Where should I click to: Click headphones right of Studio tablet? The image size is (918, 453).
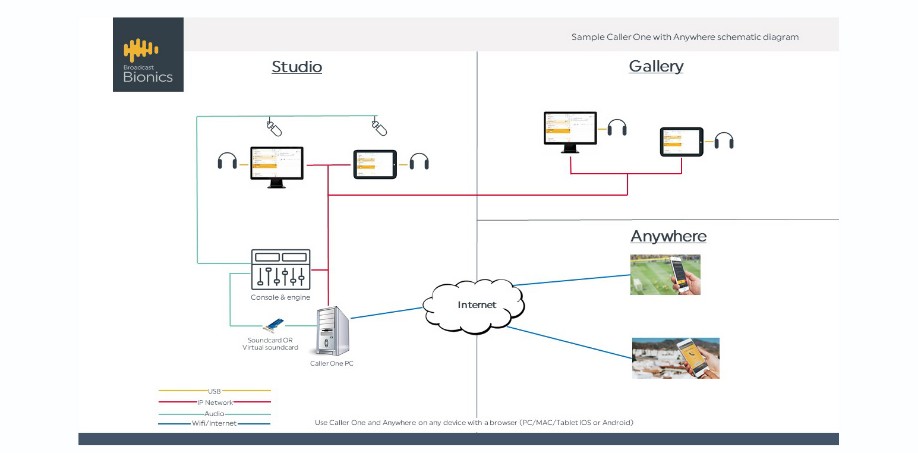coord(419,161)
